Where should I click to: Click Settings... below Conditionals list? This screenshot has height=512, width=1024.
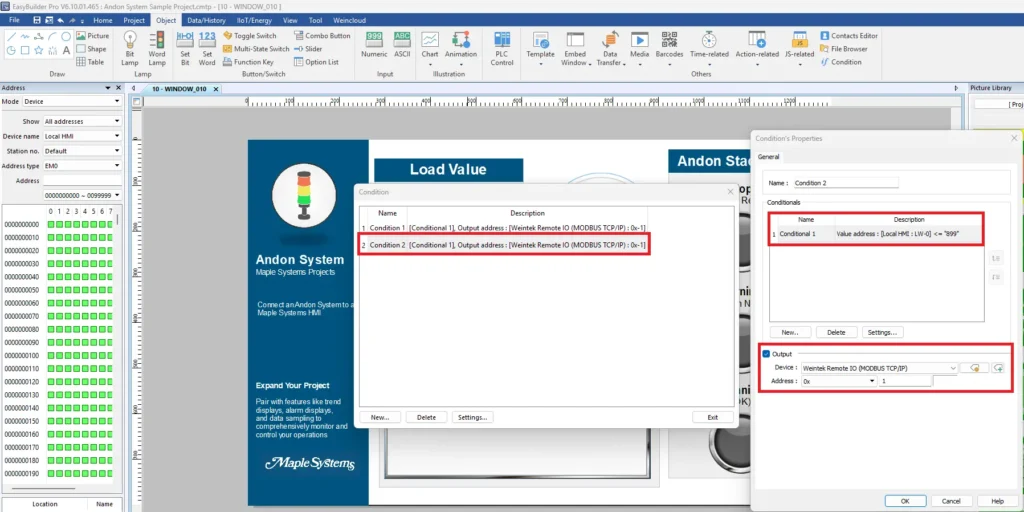coord(882,332)
